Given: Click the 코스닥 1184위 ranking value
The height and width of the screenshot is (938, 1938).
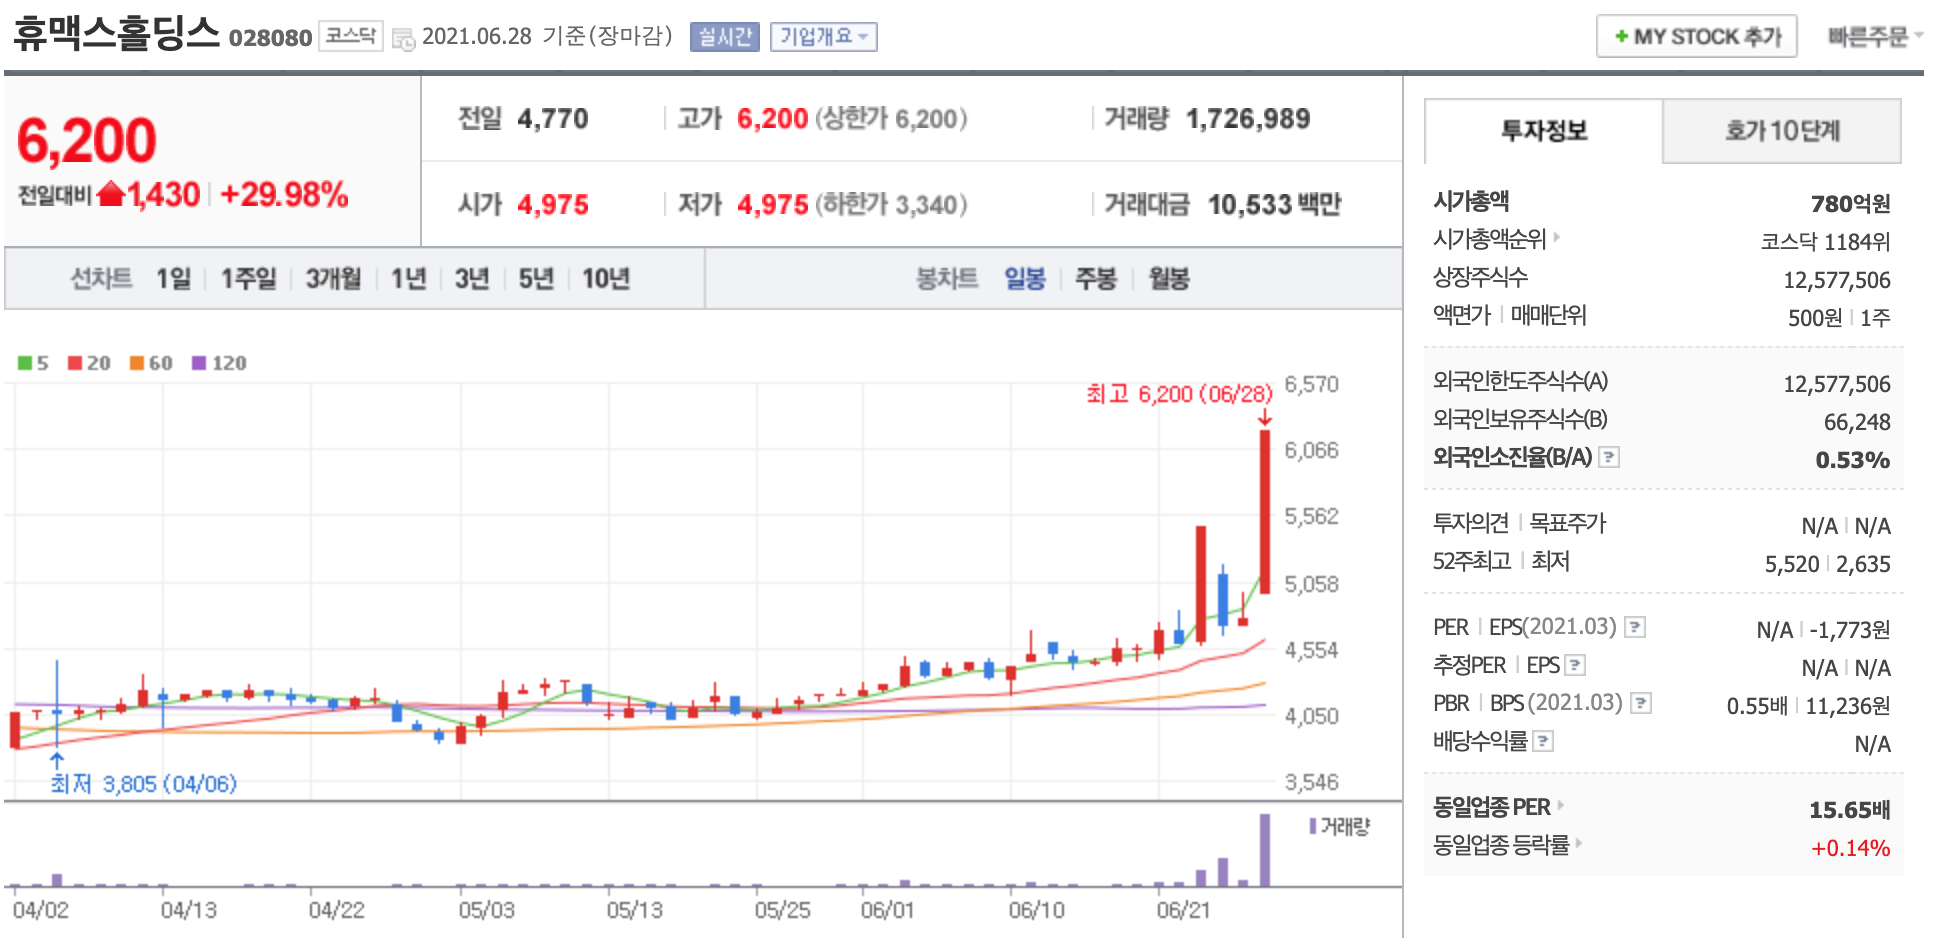Looking at the screenshot, I should coord(1825,242).
